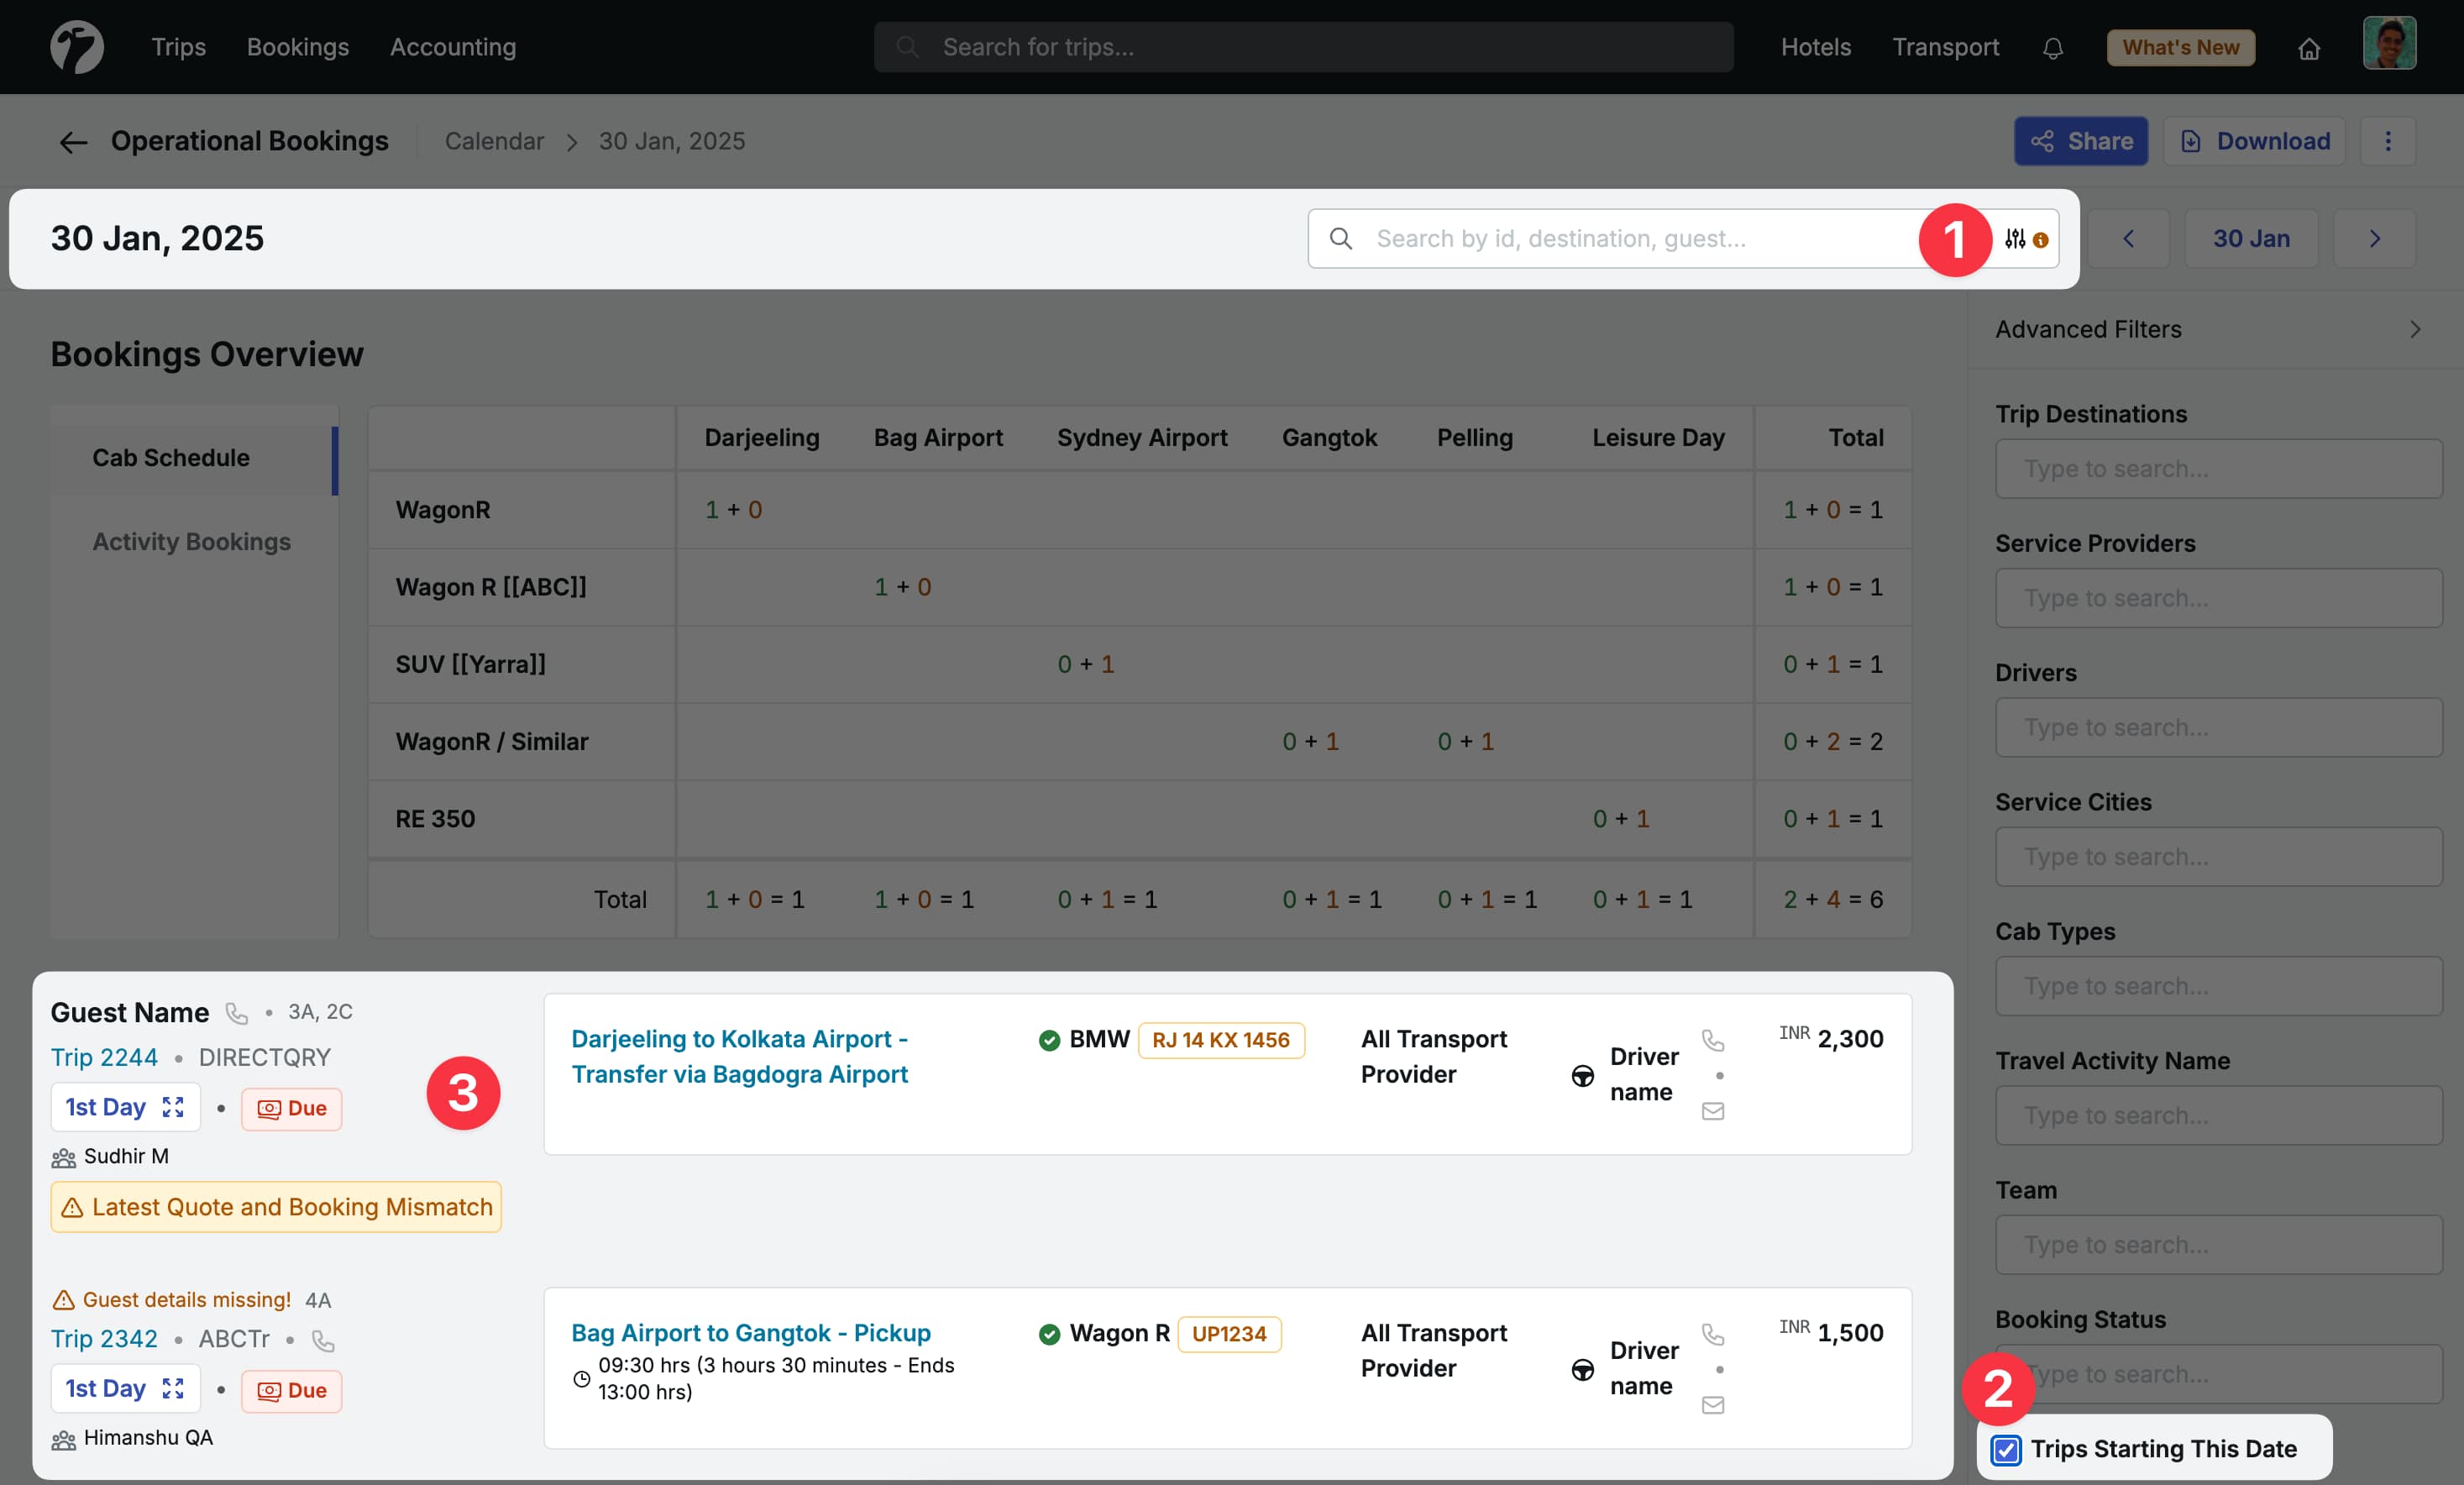Open the Accounting menu

452,47
